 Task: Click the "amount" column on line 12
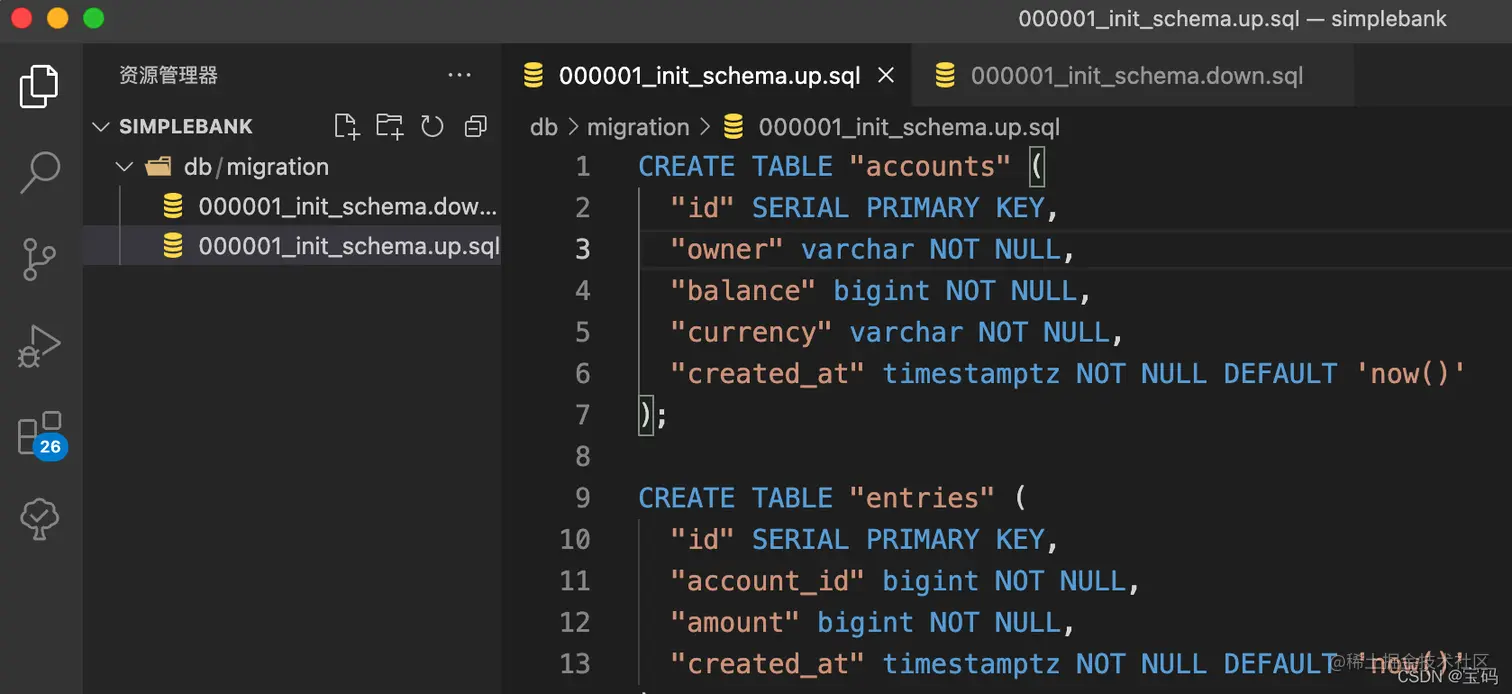tap(736, 622)
